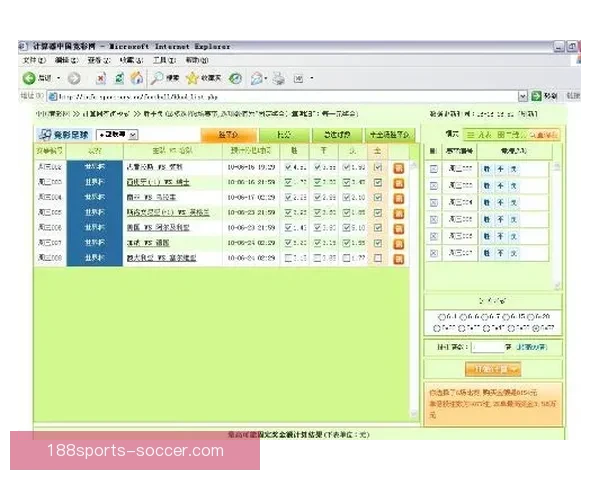Tick the 全 select-all box for 周三008
Image resolution: width=600 pixels, height=480 pixels.
(x=378, y=258)
